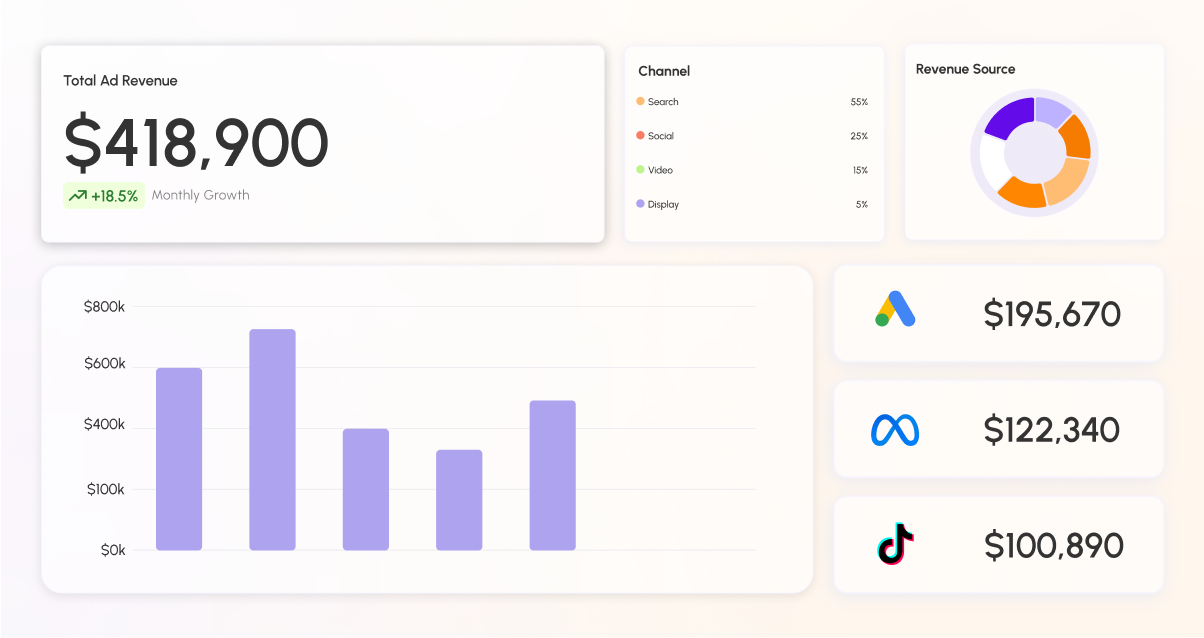The height and width of the screenshot is (638, 1204).
Task: Click the Search channel row label
Action: pyautogui.click(x=663, y=102)
